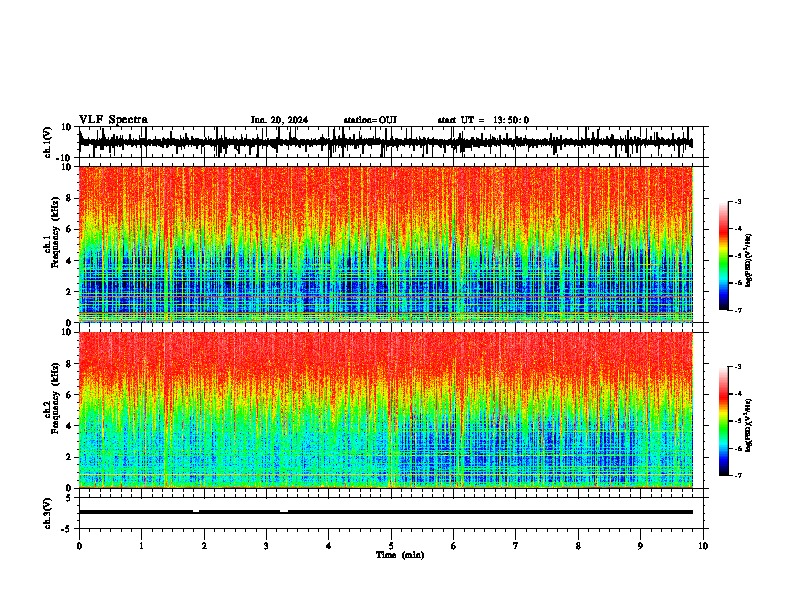
Task: Click the ch.1 spectrogram 6 kHz tick label
Action: pyautogui.click(x=69, y=229)
